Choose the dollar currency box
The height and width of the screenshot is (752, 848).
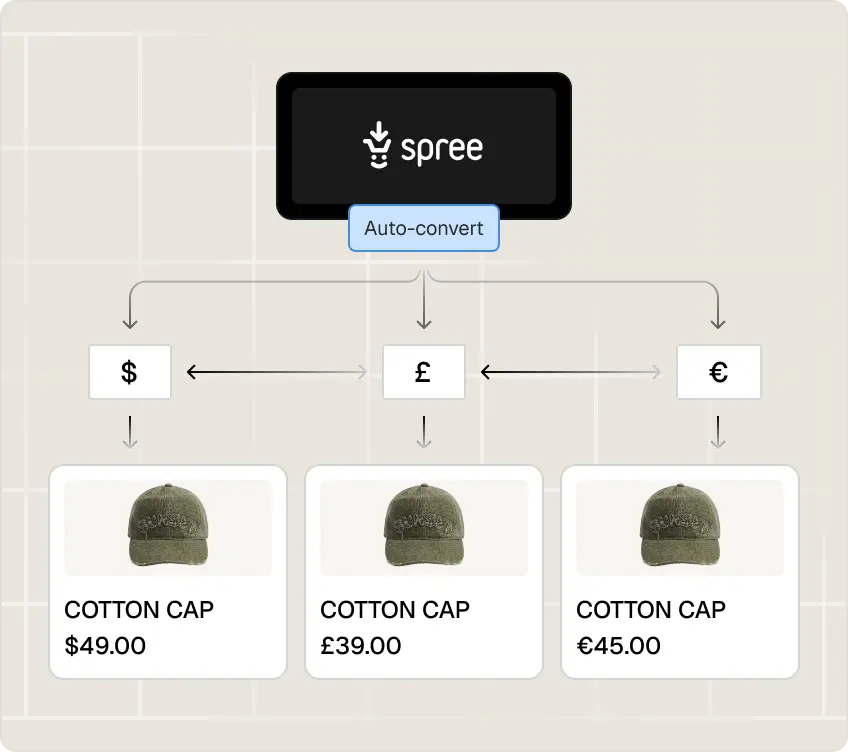130,372
